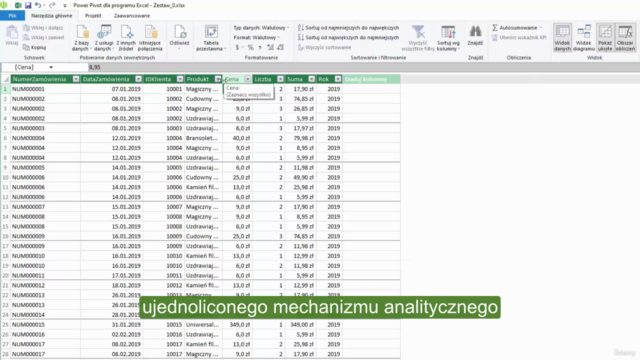Viewport: 640px width, 360px height.
Task: Undo the last action
Action: pyautogui.click(x=38, y=5)
